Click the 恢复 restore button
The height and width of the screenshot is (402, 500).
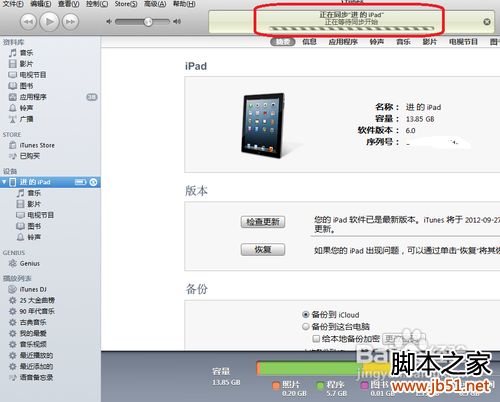pyautogui.click(x=263, y=250)
